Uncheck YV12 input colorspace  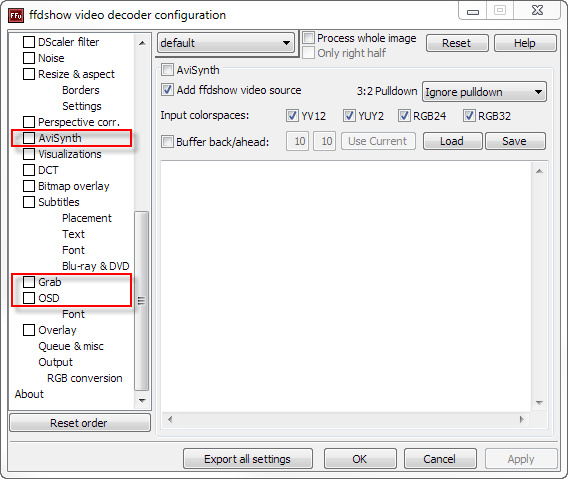point(292,116)
